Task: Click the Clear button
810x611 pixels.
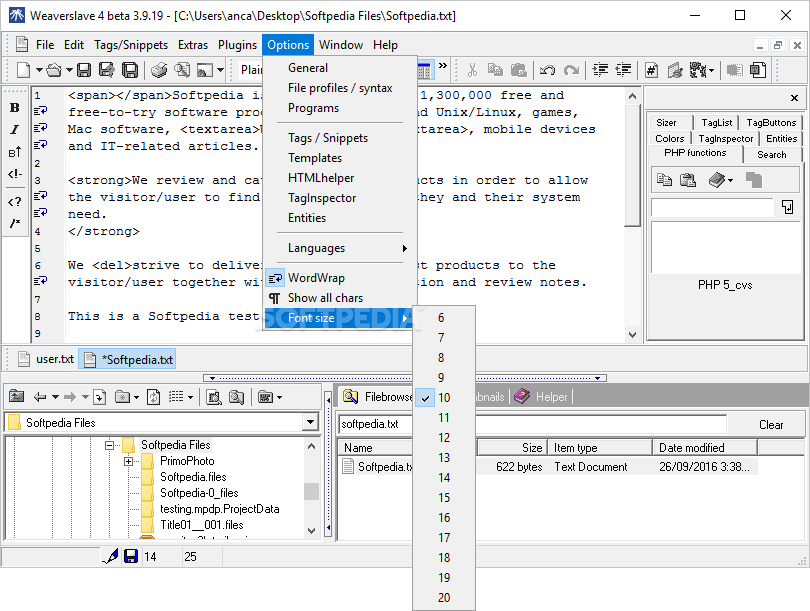Action: (x=771, y=425)
